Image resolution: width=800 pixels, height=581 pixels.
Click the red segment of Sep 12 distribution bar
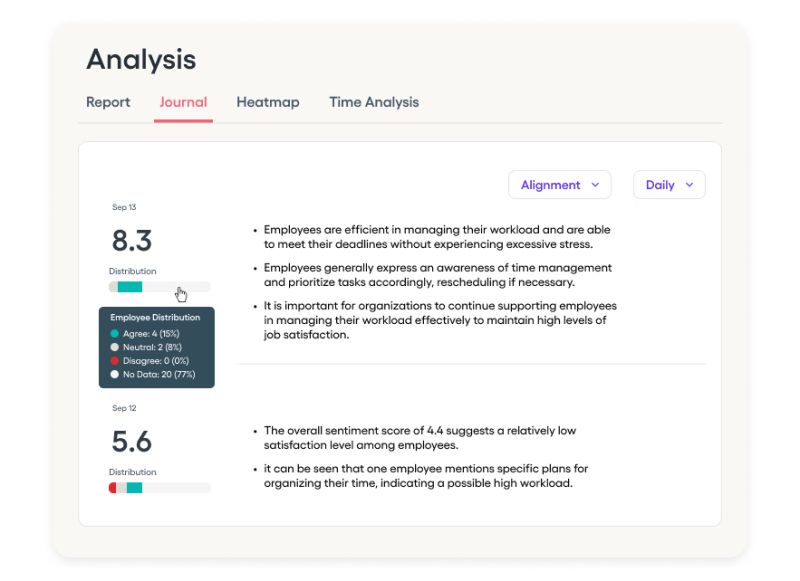coord(112,488)
